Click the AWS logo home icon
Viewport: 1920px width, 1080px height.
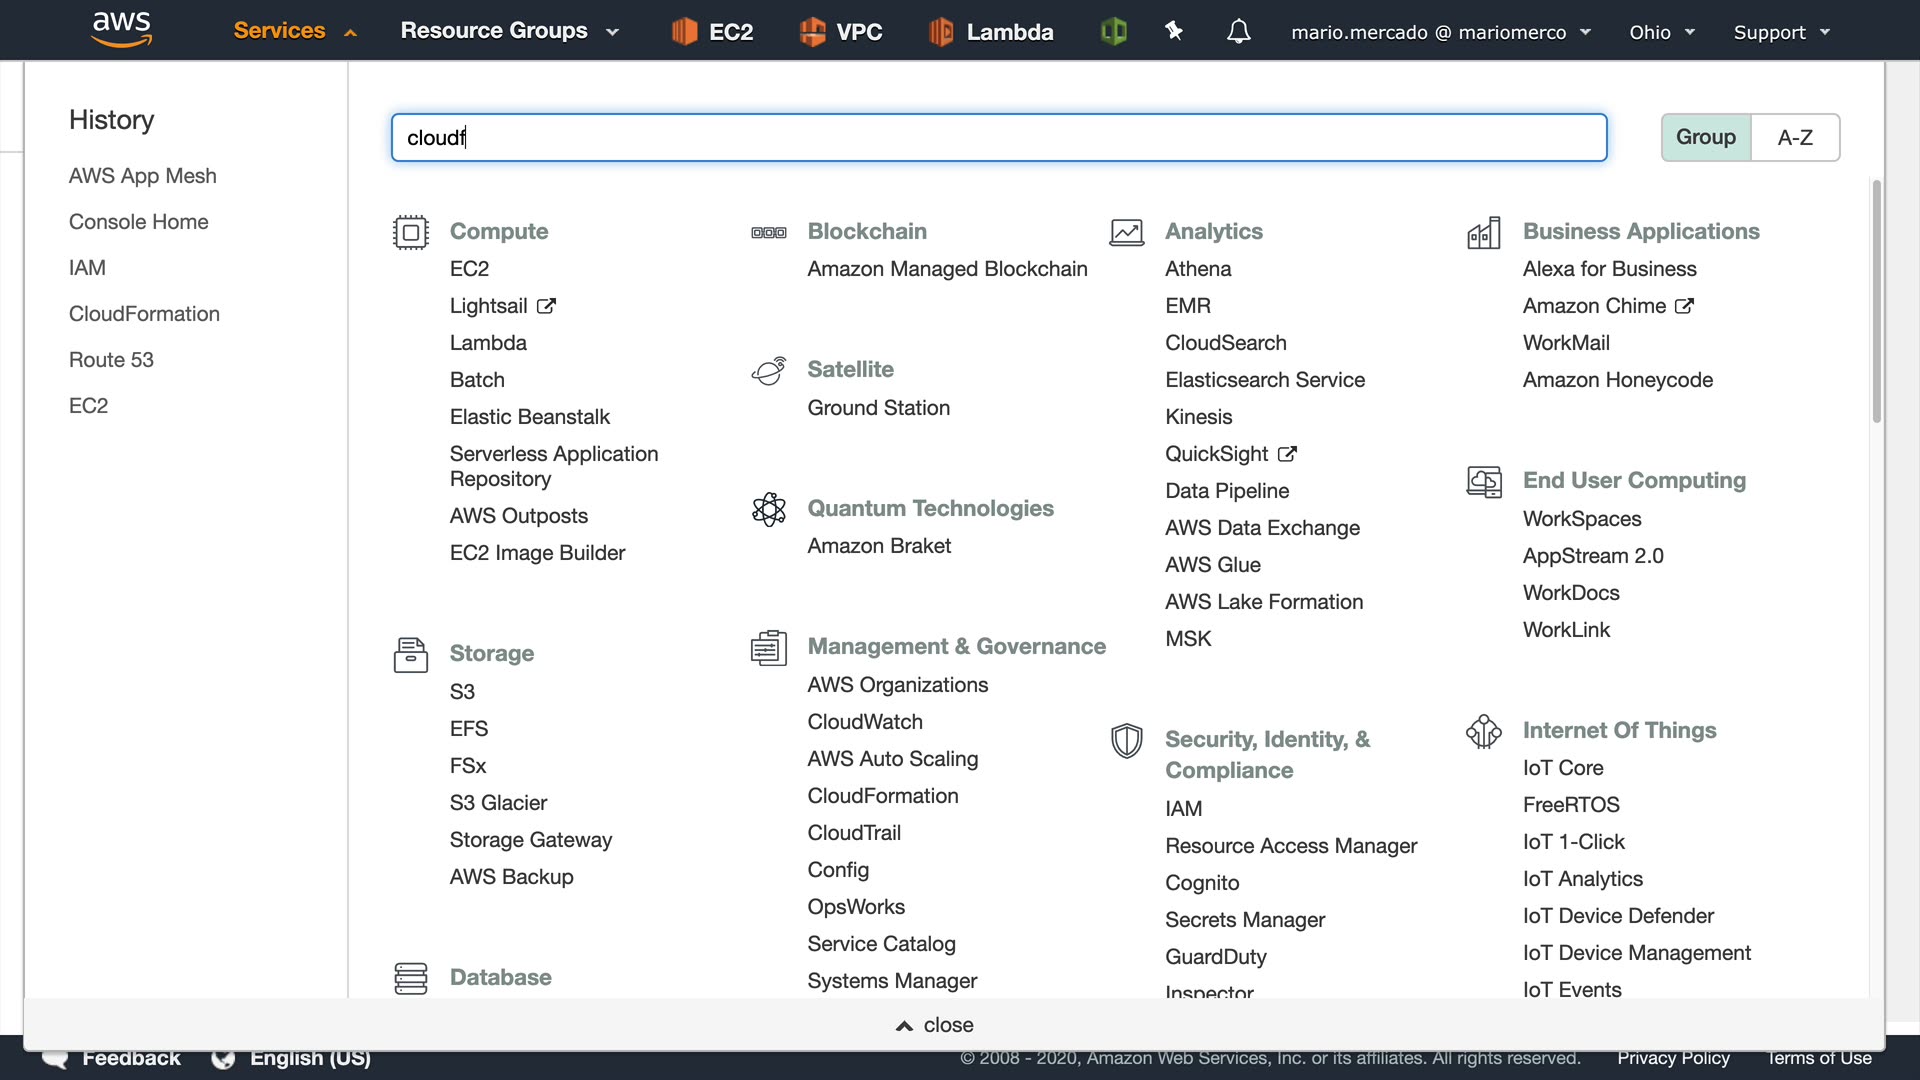point(121,29)
